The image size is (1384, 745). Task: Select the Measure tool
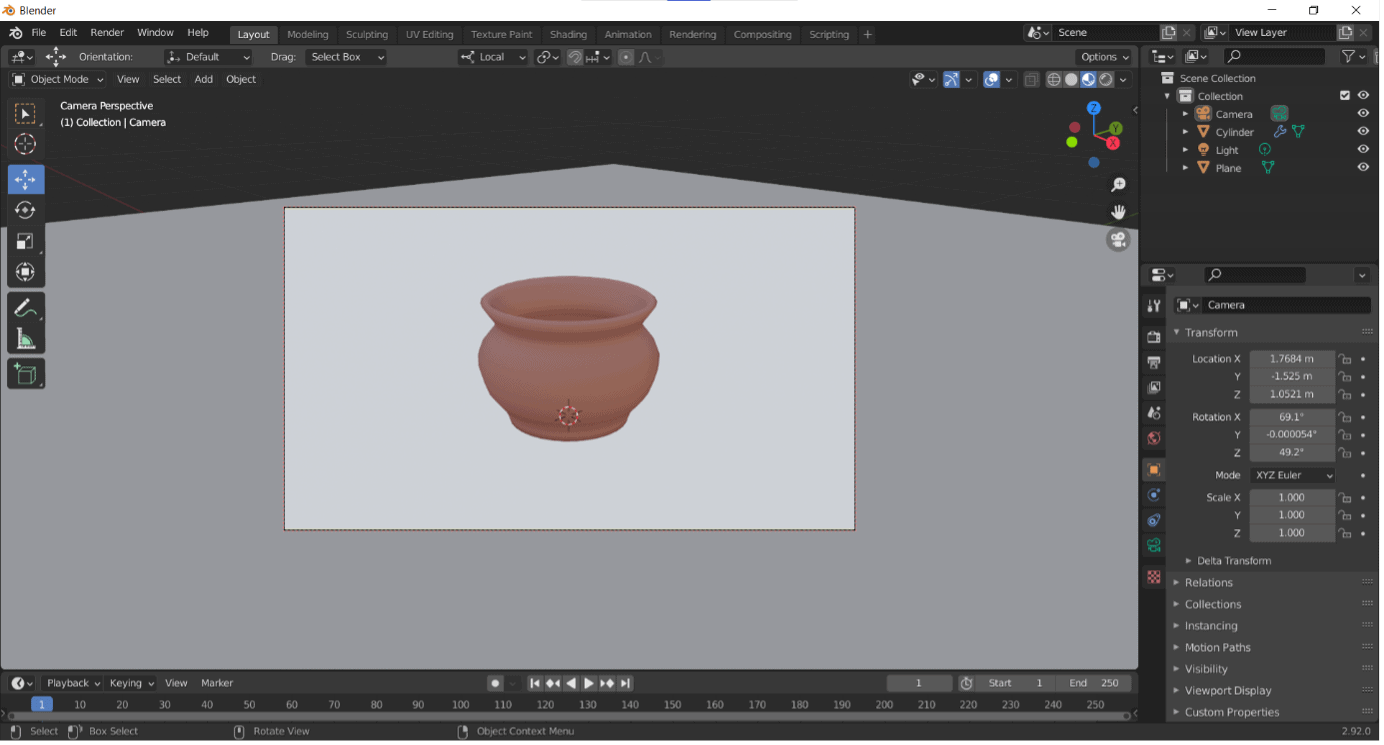coord(26,339)
